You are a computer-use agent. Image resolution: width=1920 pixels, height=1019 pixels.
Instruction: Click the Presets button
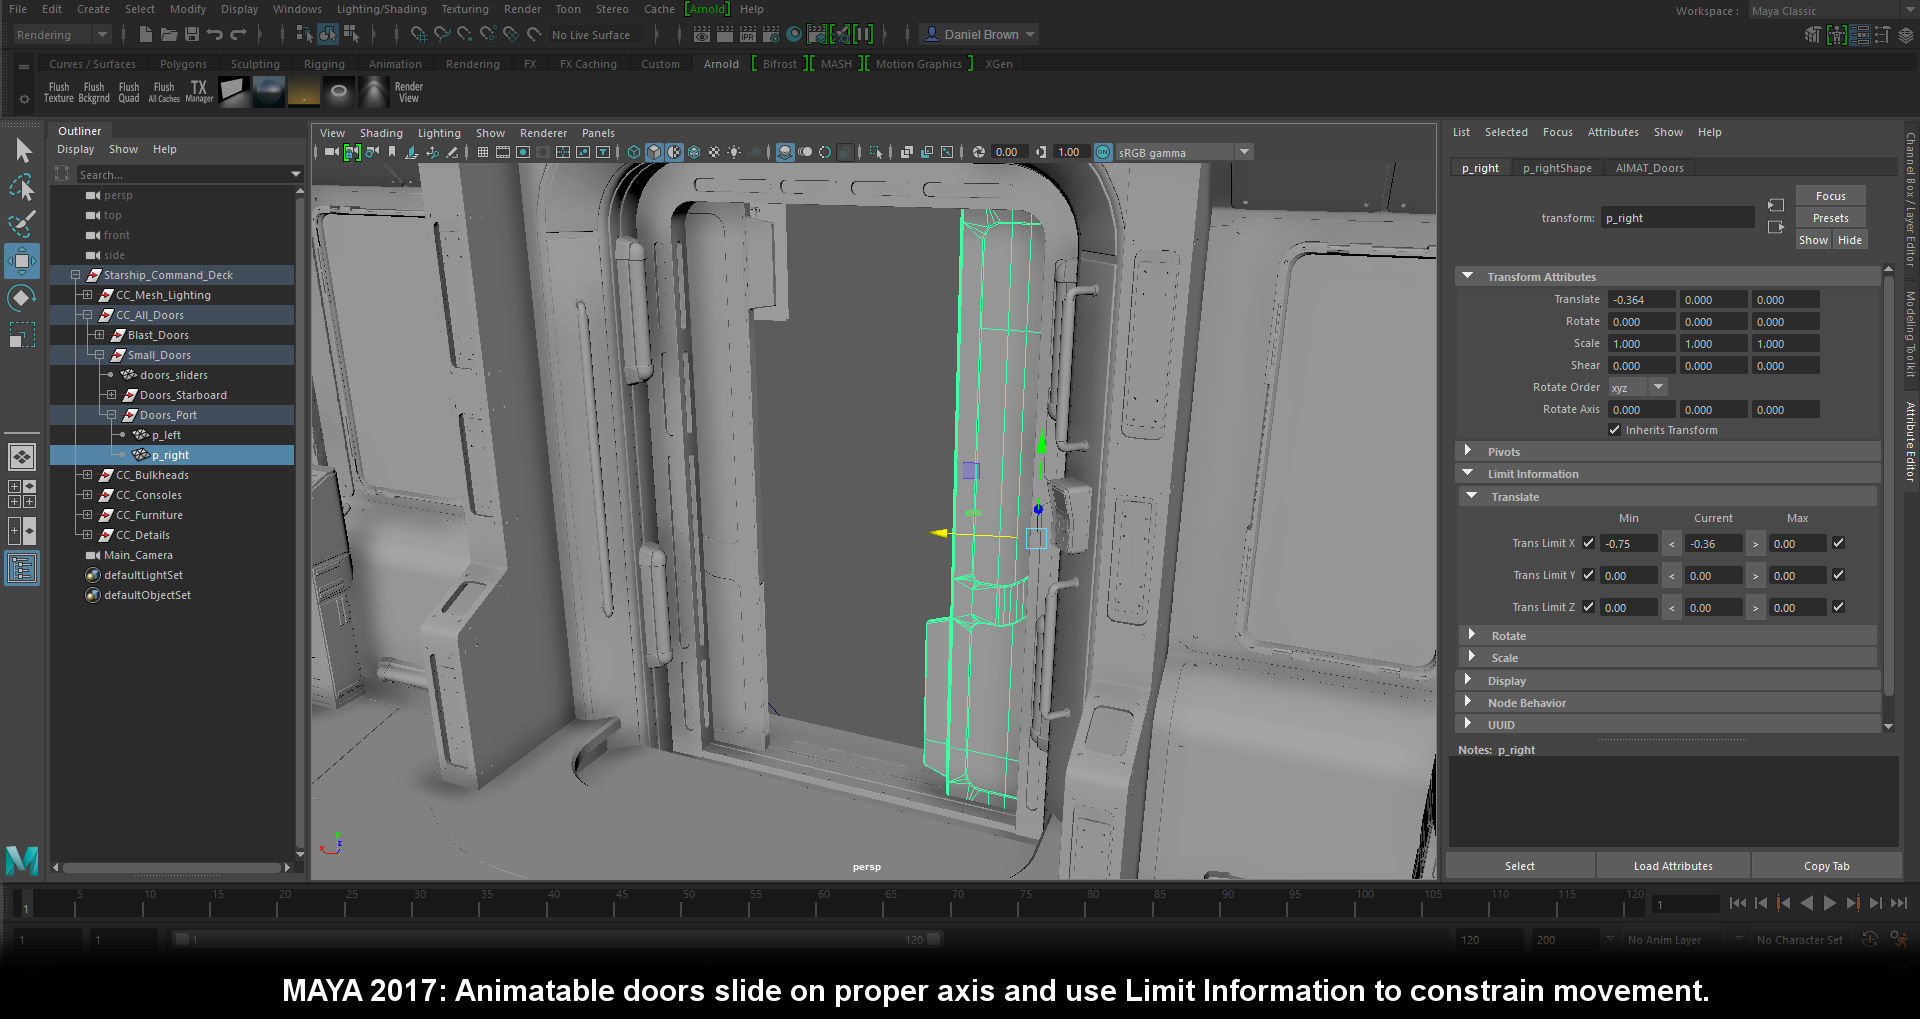1830,218
